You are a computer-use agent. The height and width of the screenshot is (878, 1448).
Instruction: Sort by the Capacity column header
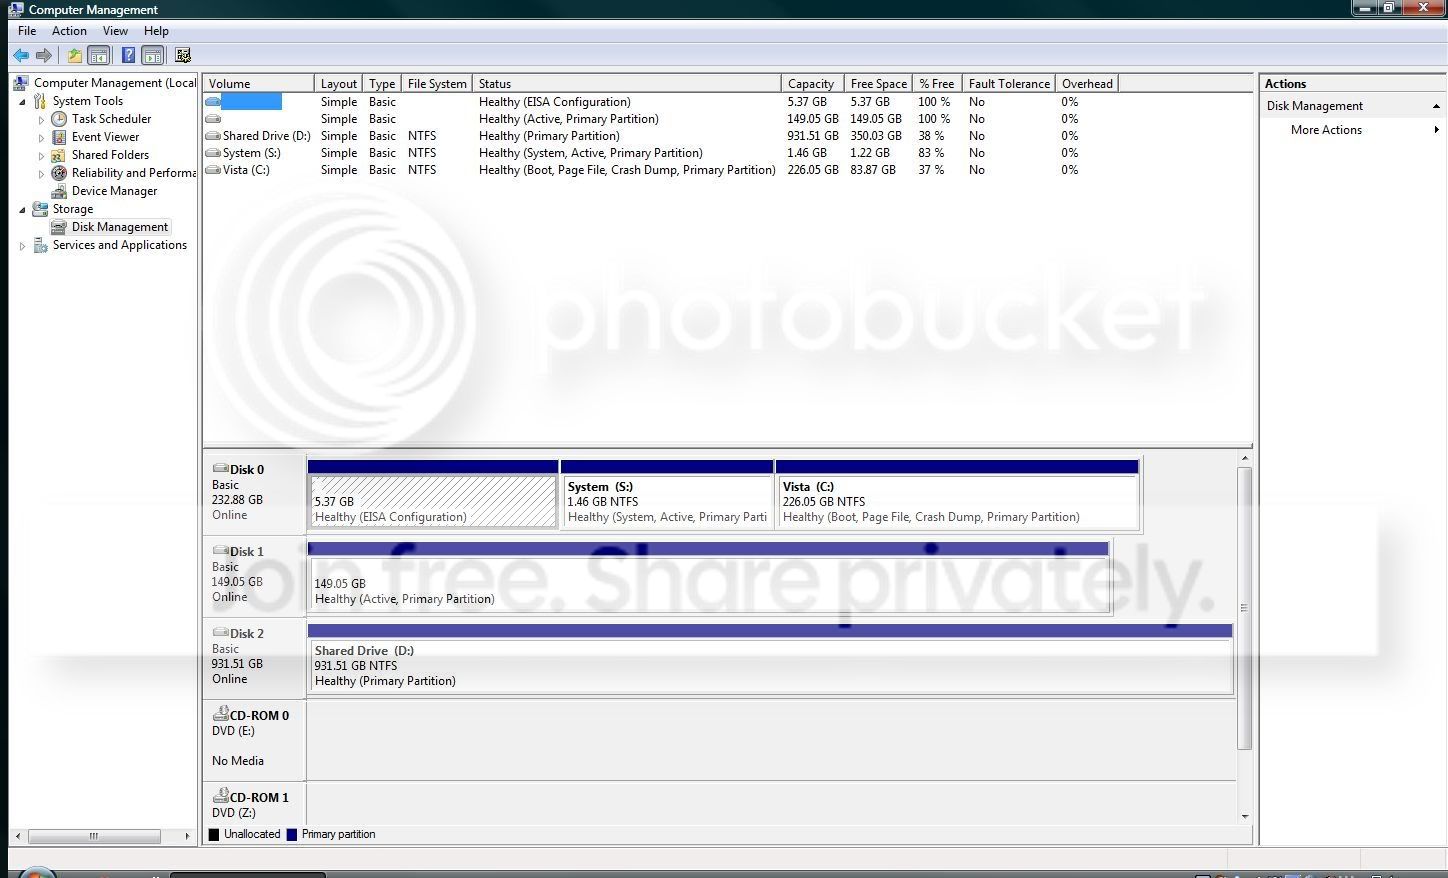[812, 84]
